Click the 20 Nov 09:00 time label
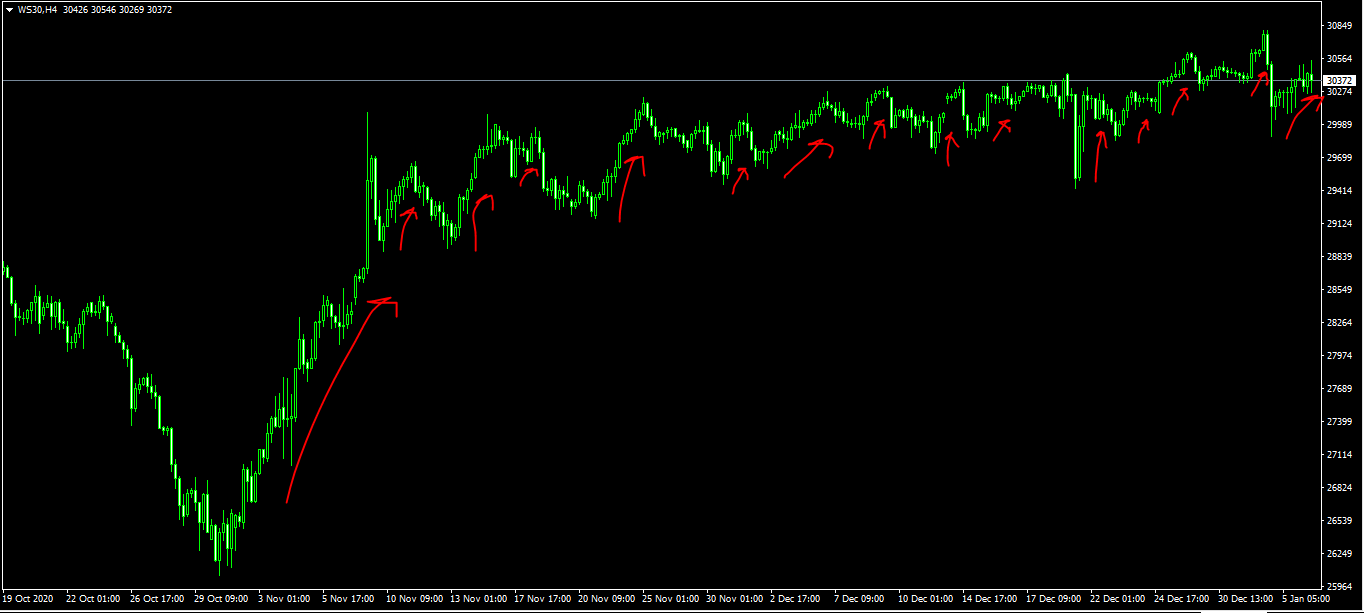 (607, 599)
